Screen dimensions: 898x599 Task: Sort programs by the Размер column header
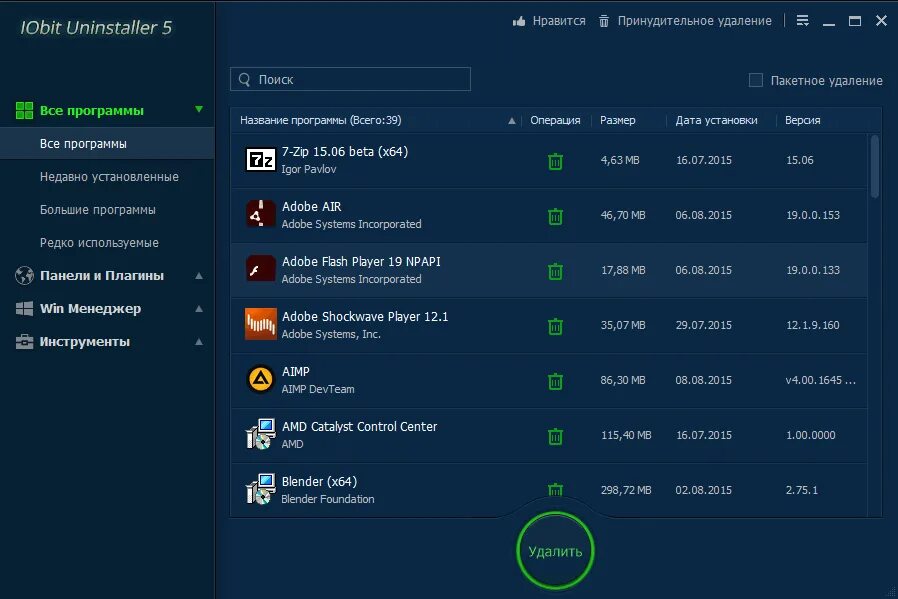click(617, 119)
